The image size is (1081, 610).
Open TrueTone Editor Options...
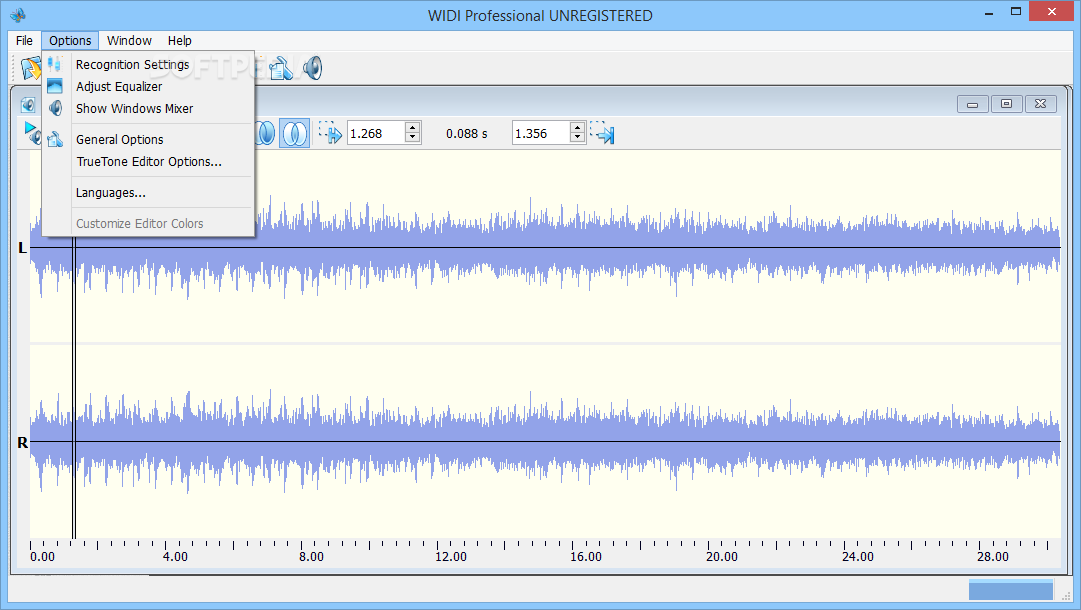tap(148, 161)
